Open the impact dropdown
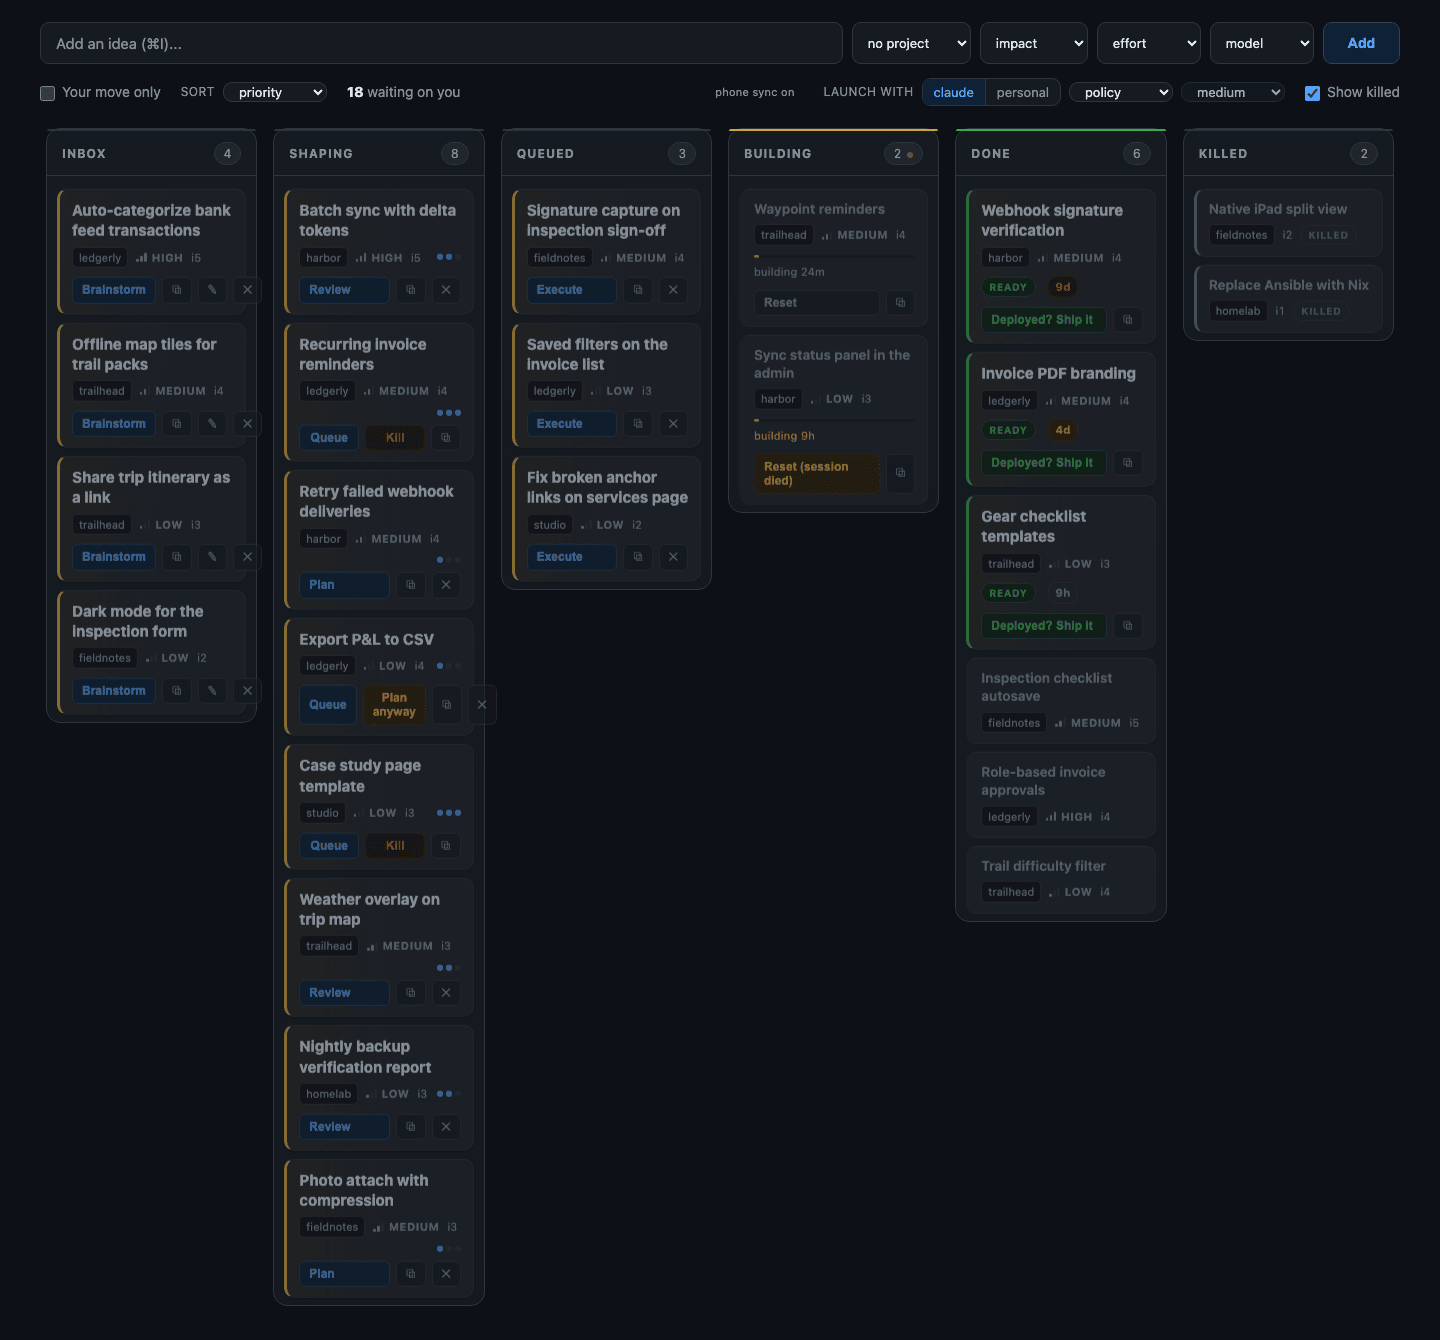 pyautogui.click(x=1034, y=43)
